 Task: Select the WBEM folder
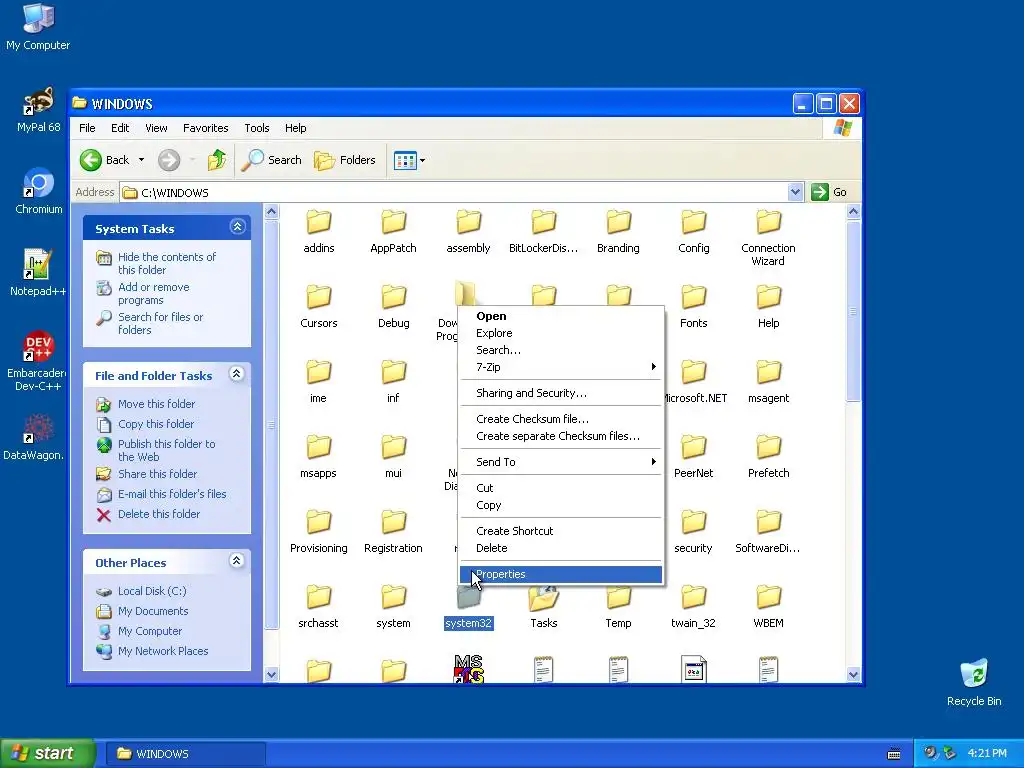(x=769, y=607)
